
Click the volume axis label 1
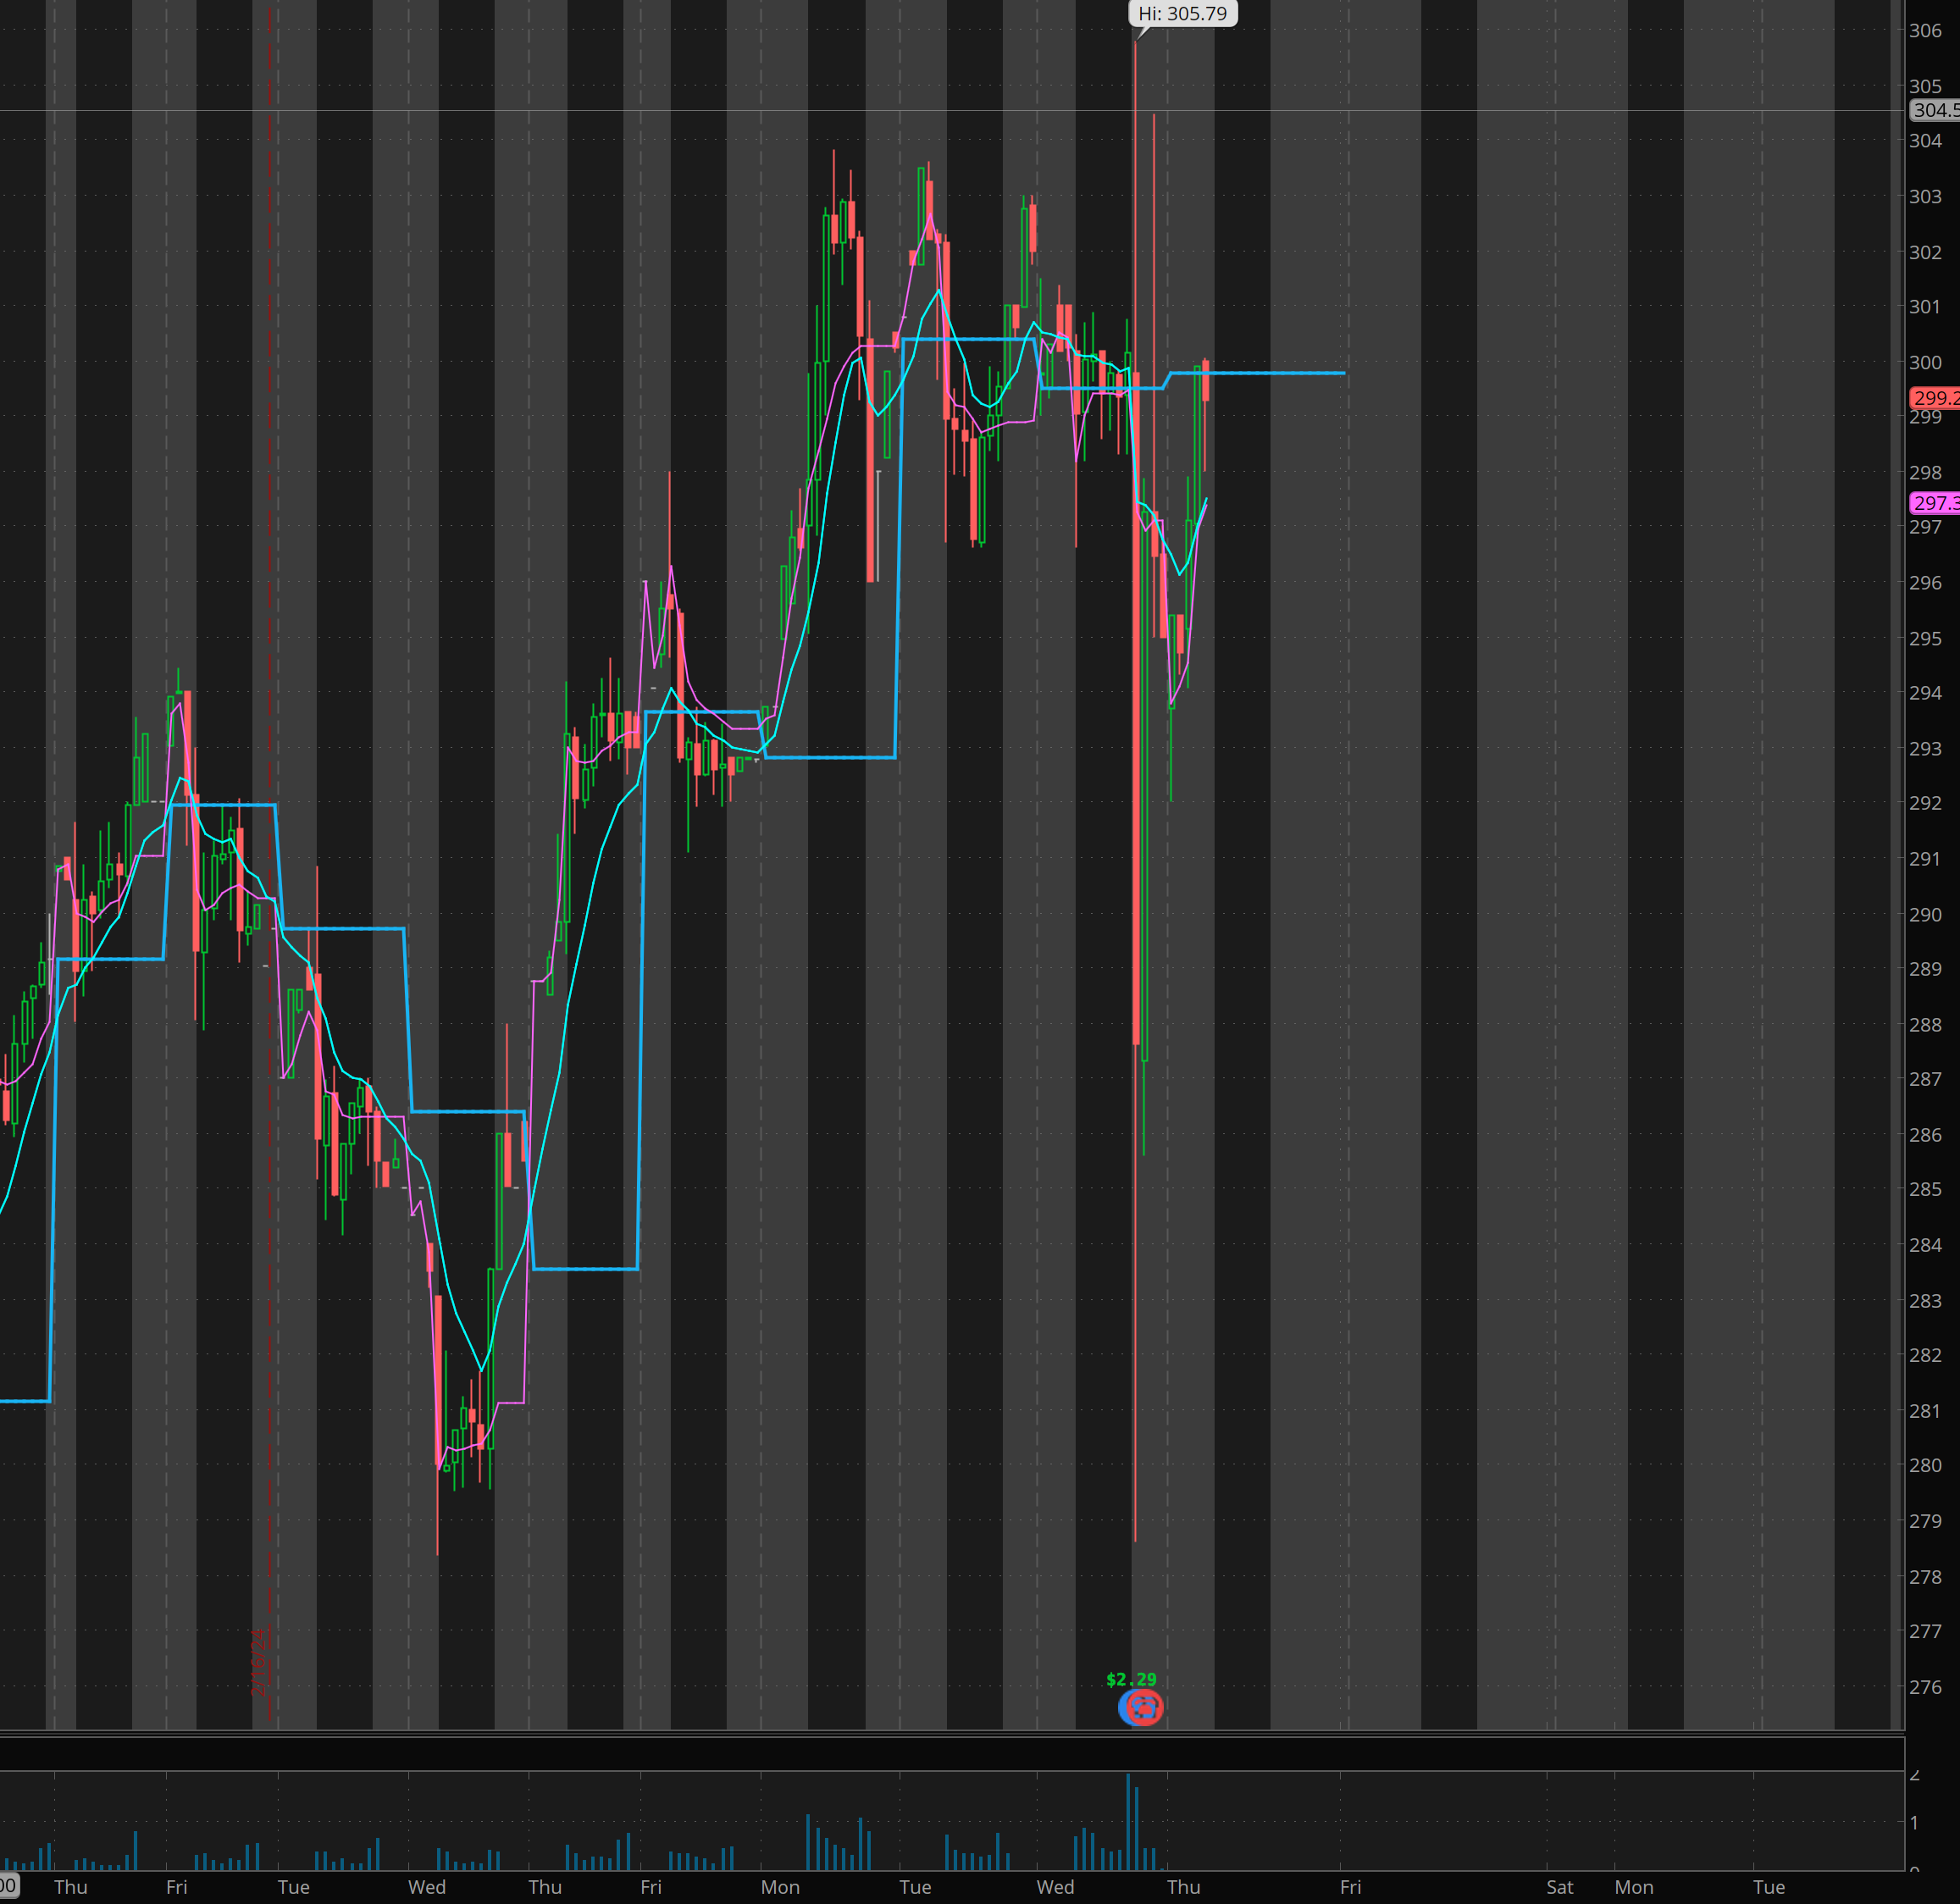pos(1914,1822)
